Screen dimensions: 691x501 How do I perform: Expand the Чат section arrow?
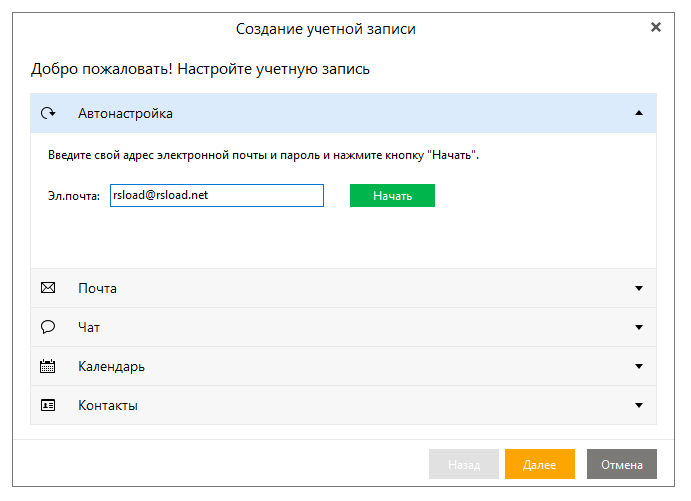point(639,327)
